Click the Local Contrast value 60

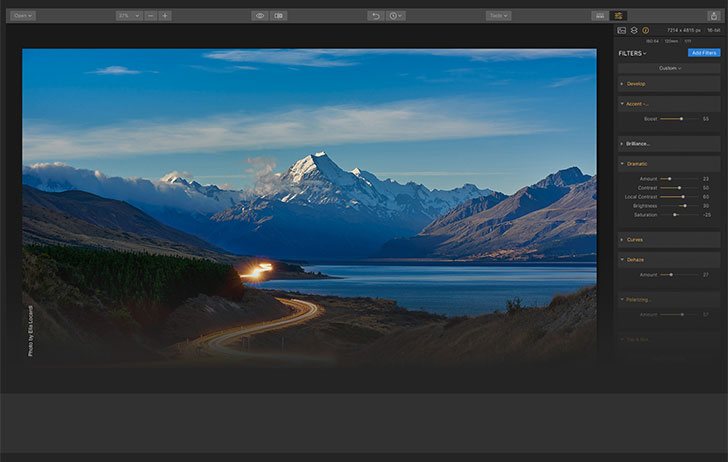(706, 197)
